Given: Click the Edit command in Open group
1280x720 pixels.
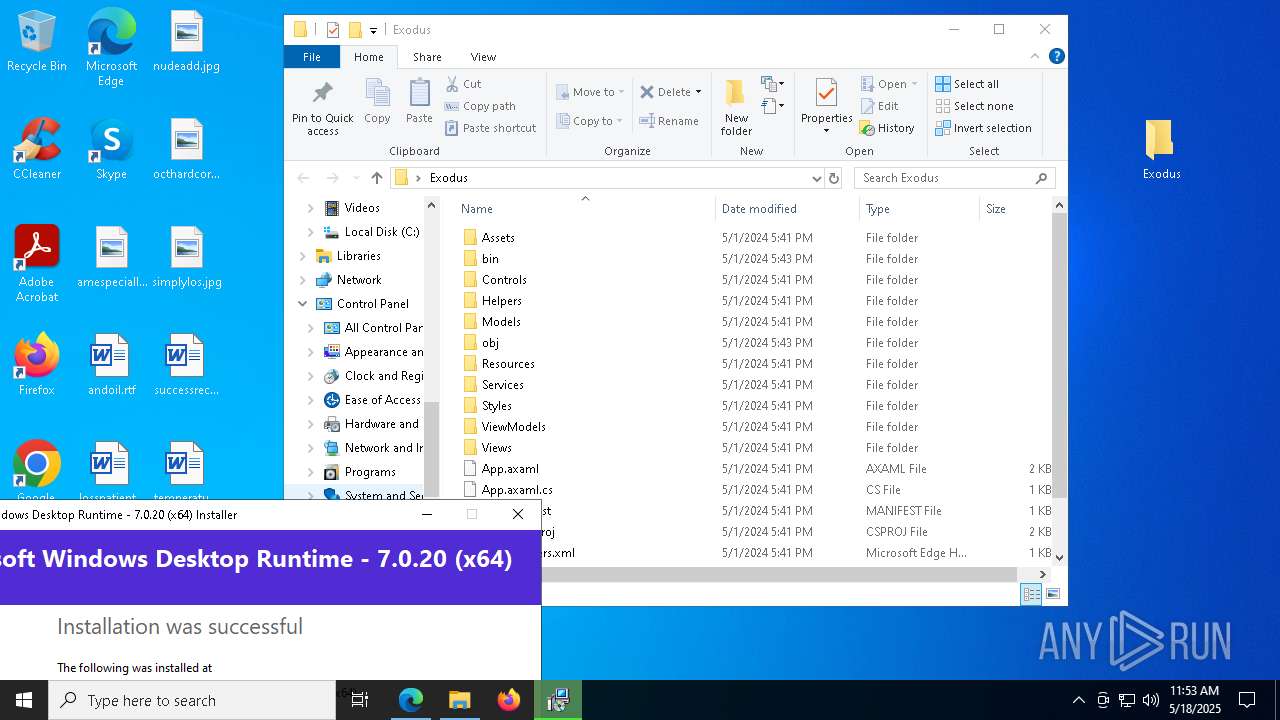Looking at the screenshot, I should [x=880, y=106].
